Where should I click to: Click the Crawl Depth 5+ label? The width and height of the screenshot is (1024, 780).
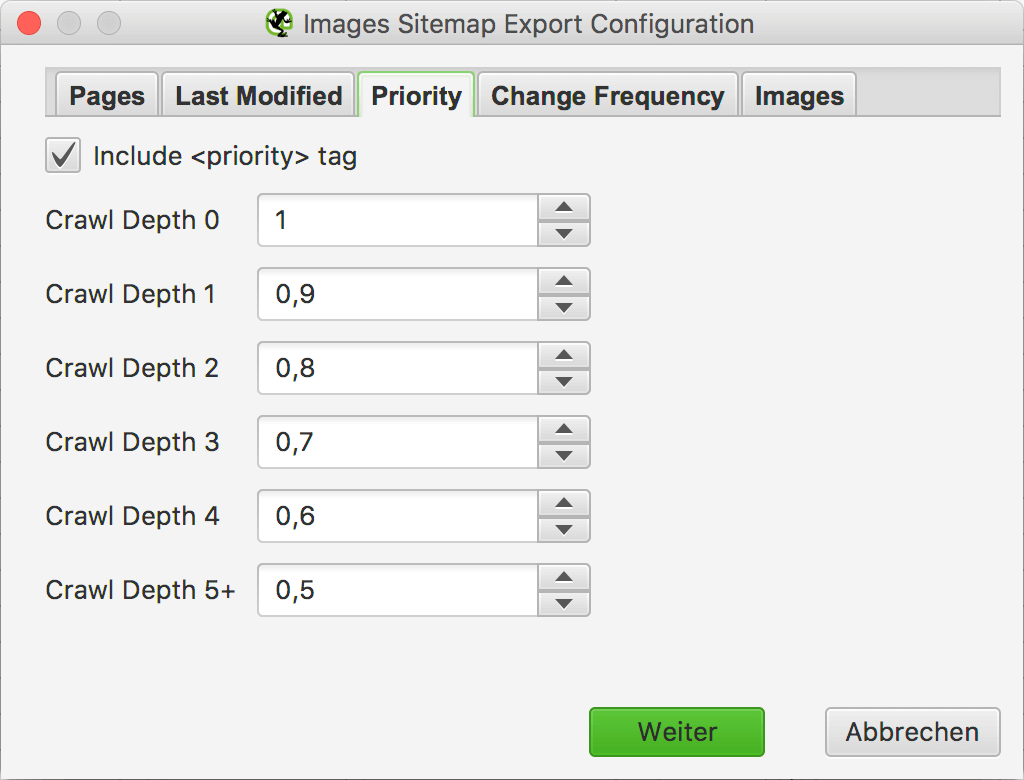click(x=140, y=590)
